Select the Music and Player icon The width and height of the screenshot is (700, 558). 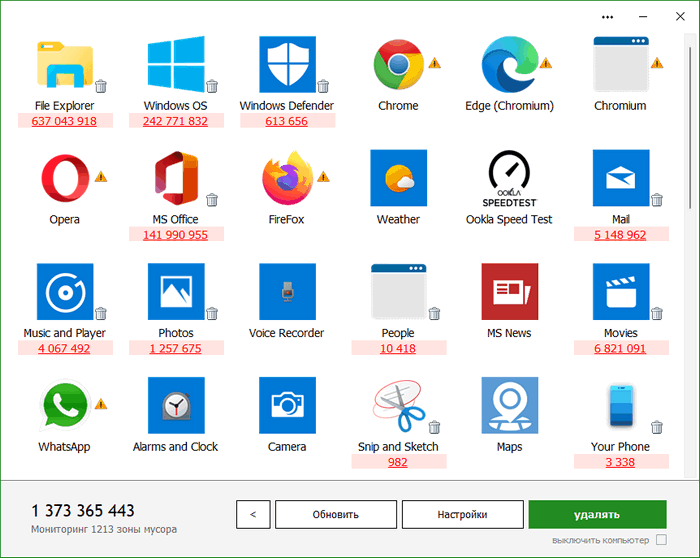pyautogui.click(x=65, y=291)
